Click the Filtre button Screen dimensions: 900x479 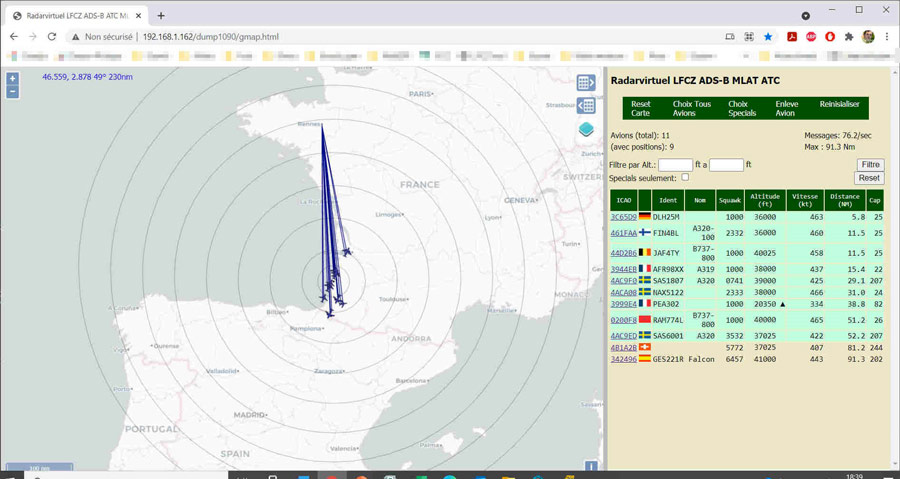click(870, 165)
